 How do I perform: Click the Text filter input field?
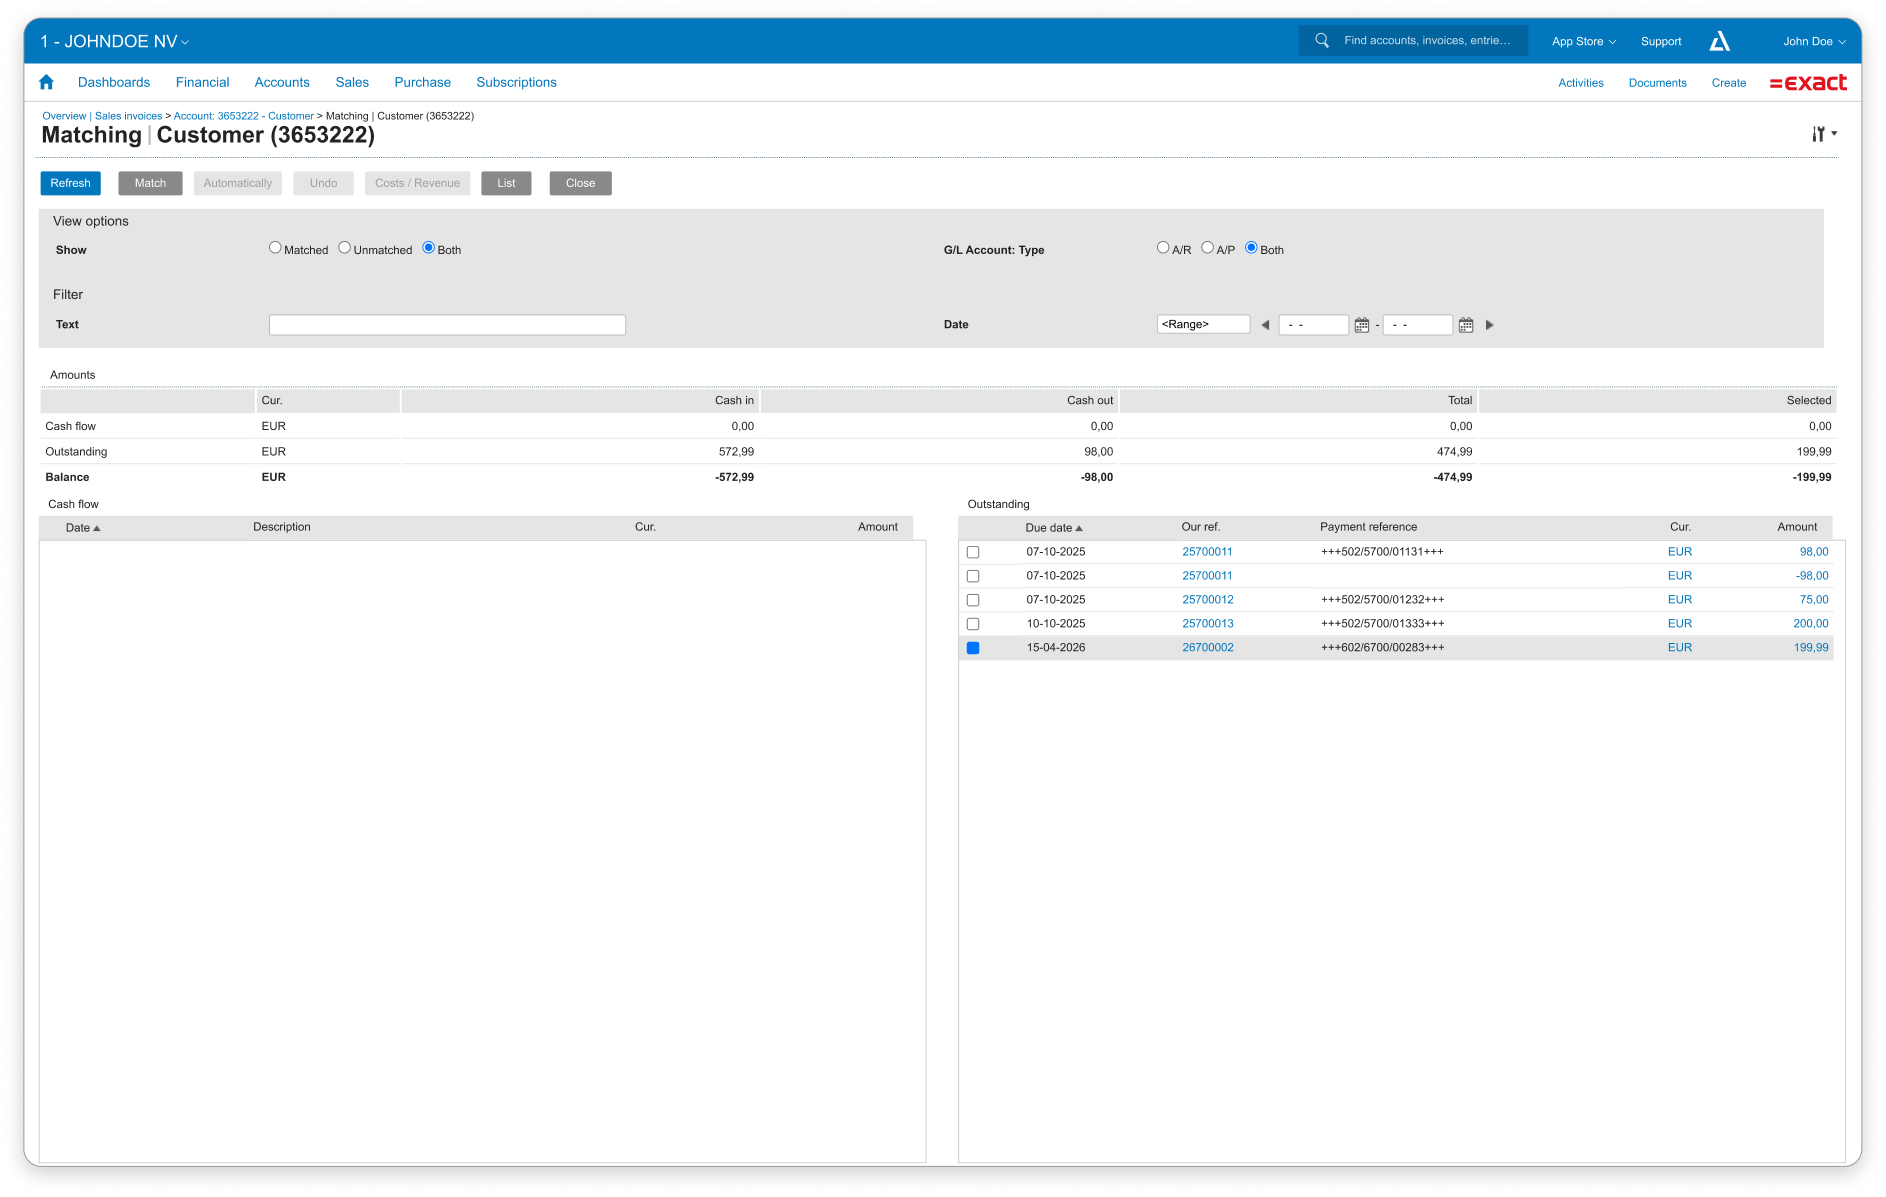pos(447,325)
